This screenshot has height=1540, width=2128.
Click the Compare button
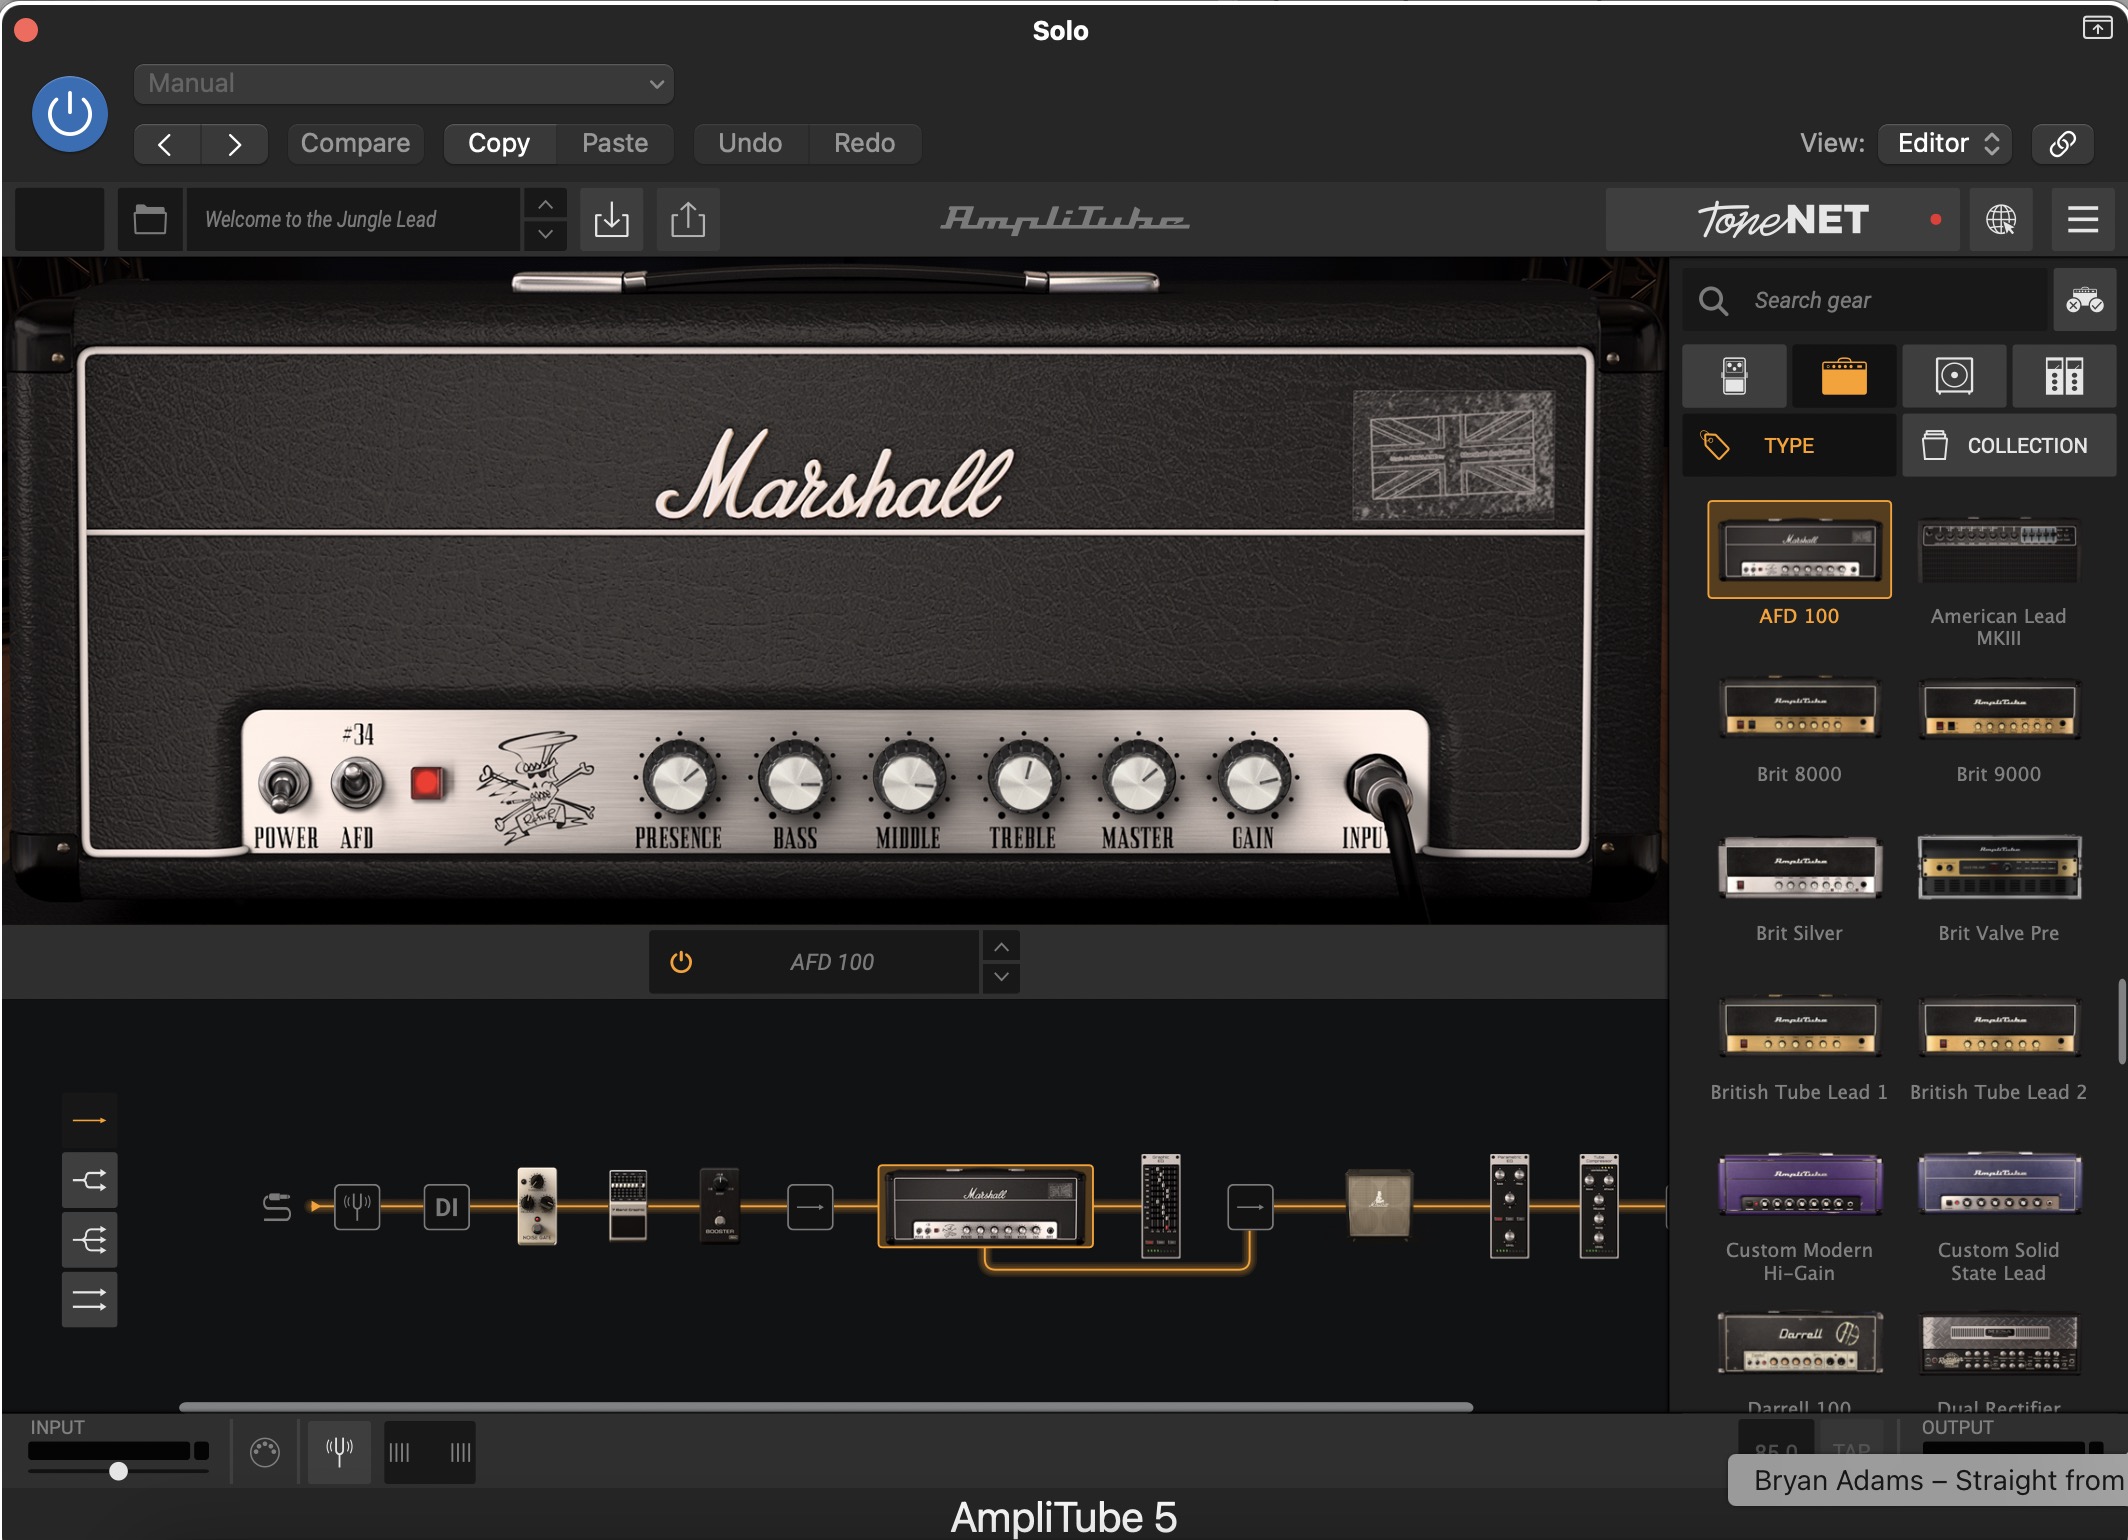[x=355, y=144]
